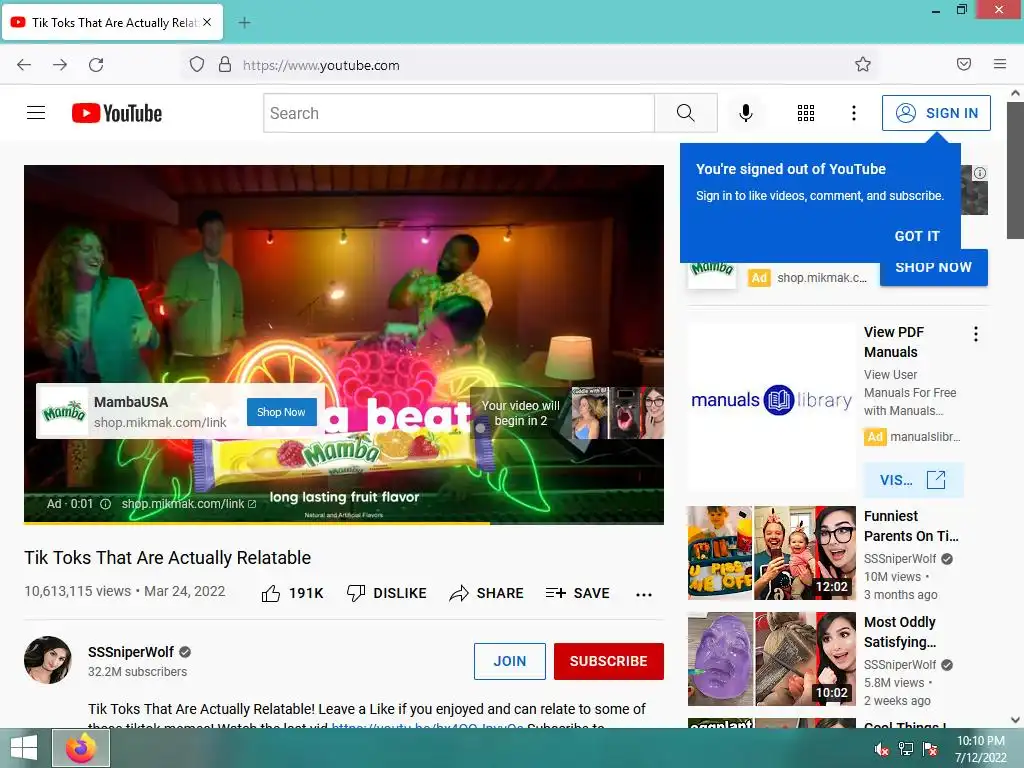This screenshot has width=1024, height=768.
Task: Reload the page
Action: pos(96,65)
